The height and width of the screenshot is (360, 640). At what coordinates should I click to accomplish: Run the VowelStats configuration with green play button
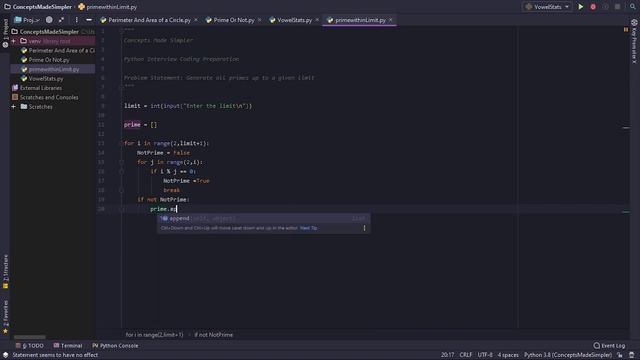tap(580, 7)
